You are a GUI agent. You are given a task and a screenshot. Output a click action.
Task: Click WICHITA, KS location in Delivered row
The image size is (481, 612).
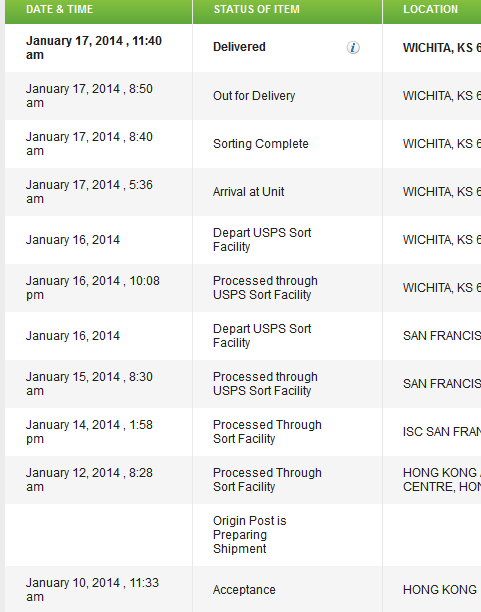[442, 48]
